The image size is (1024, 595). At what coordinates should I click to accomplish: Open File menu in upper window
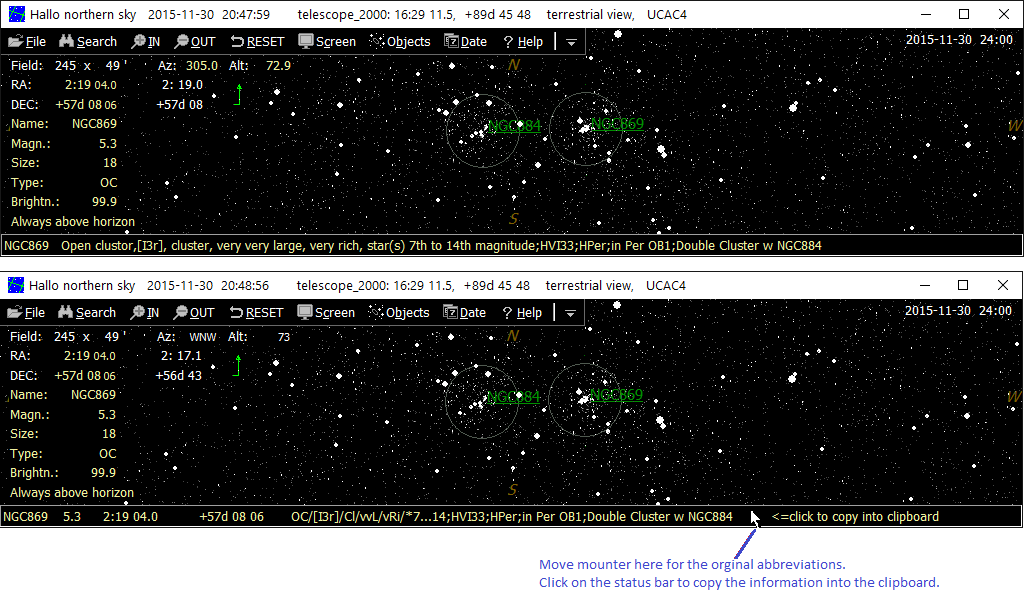(27, 41)
